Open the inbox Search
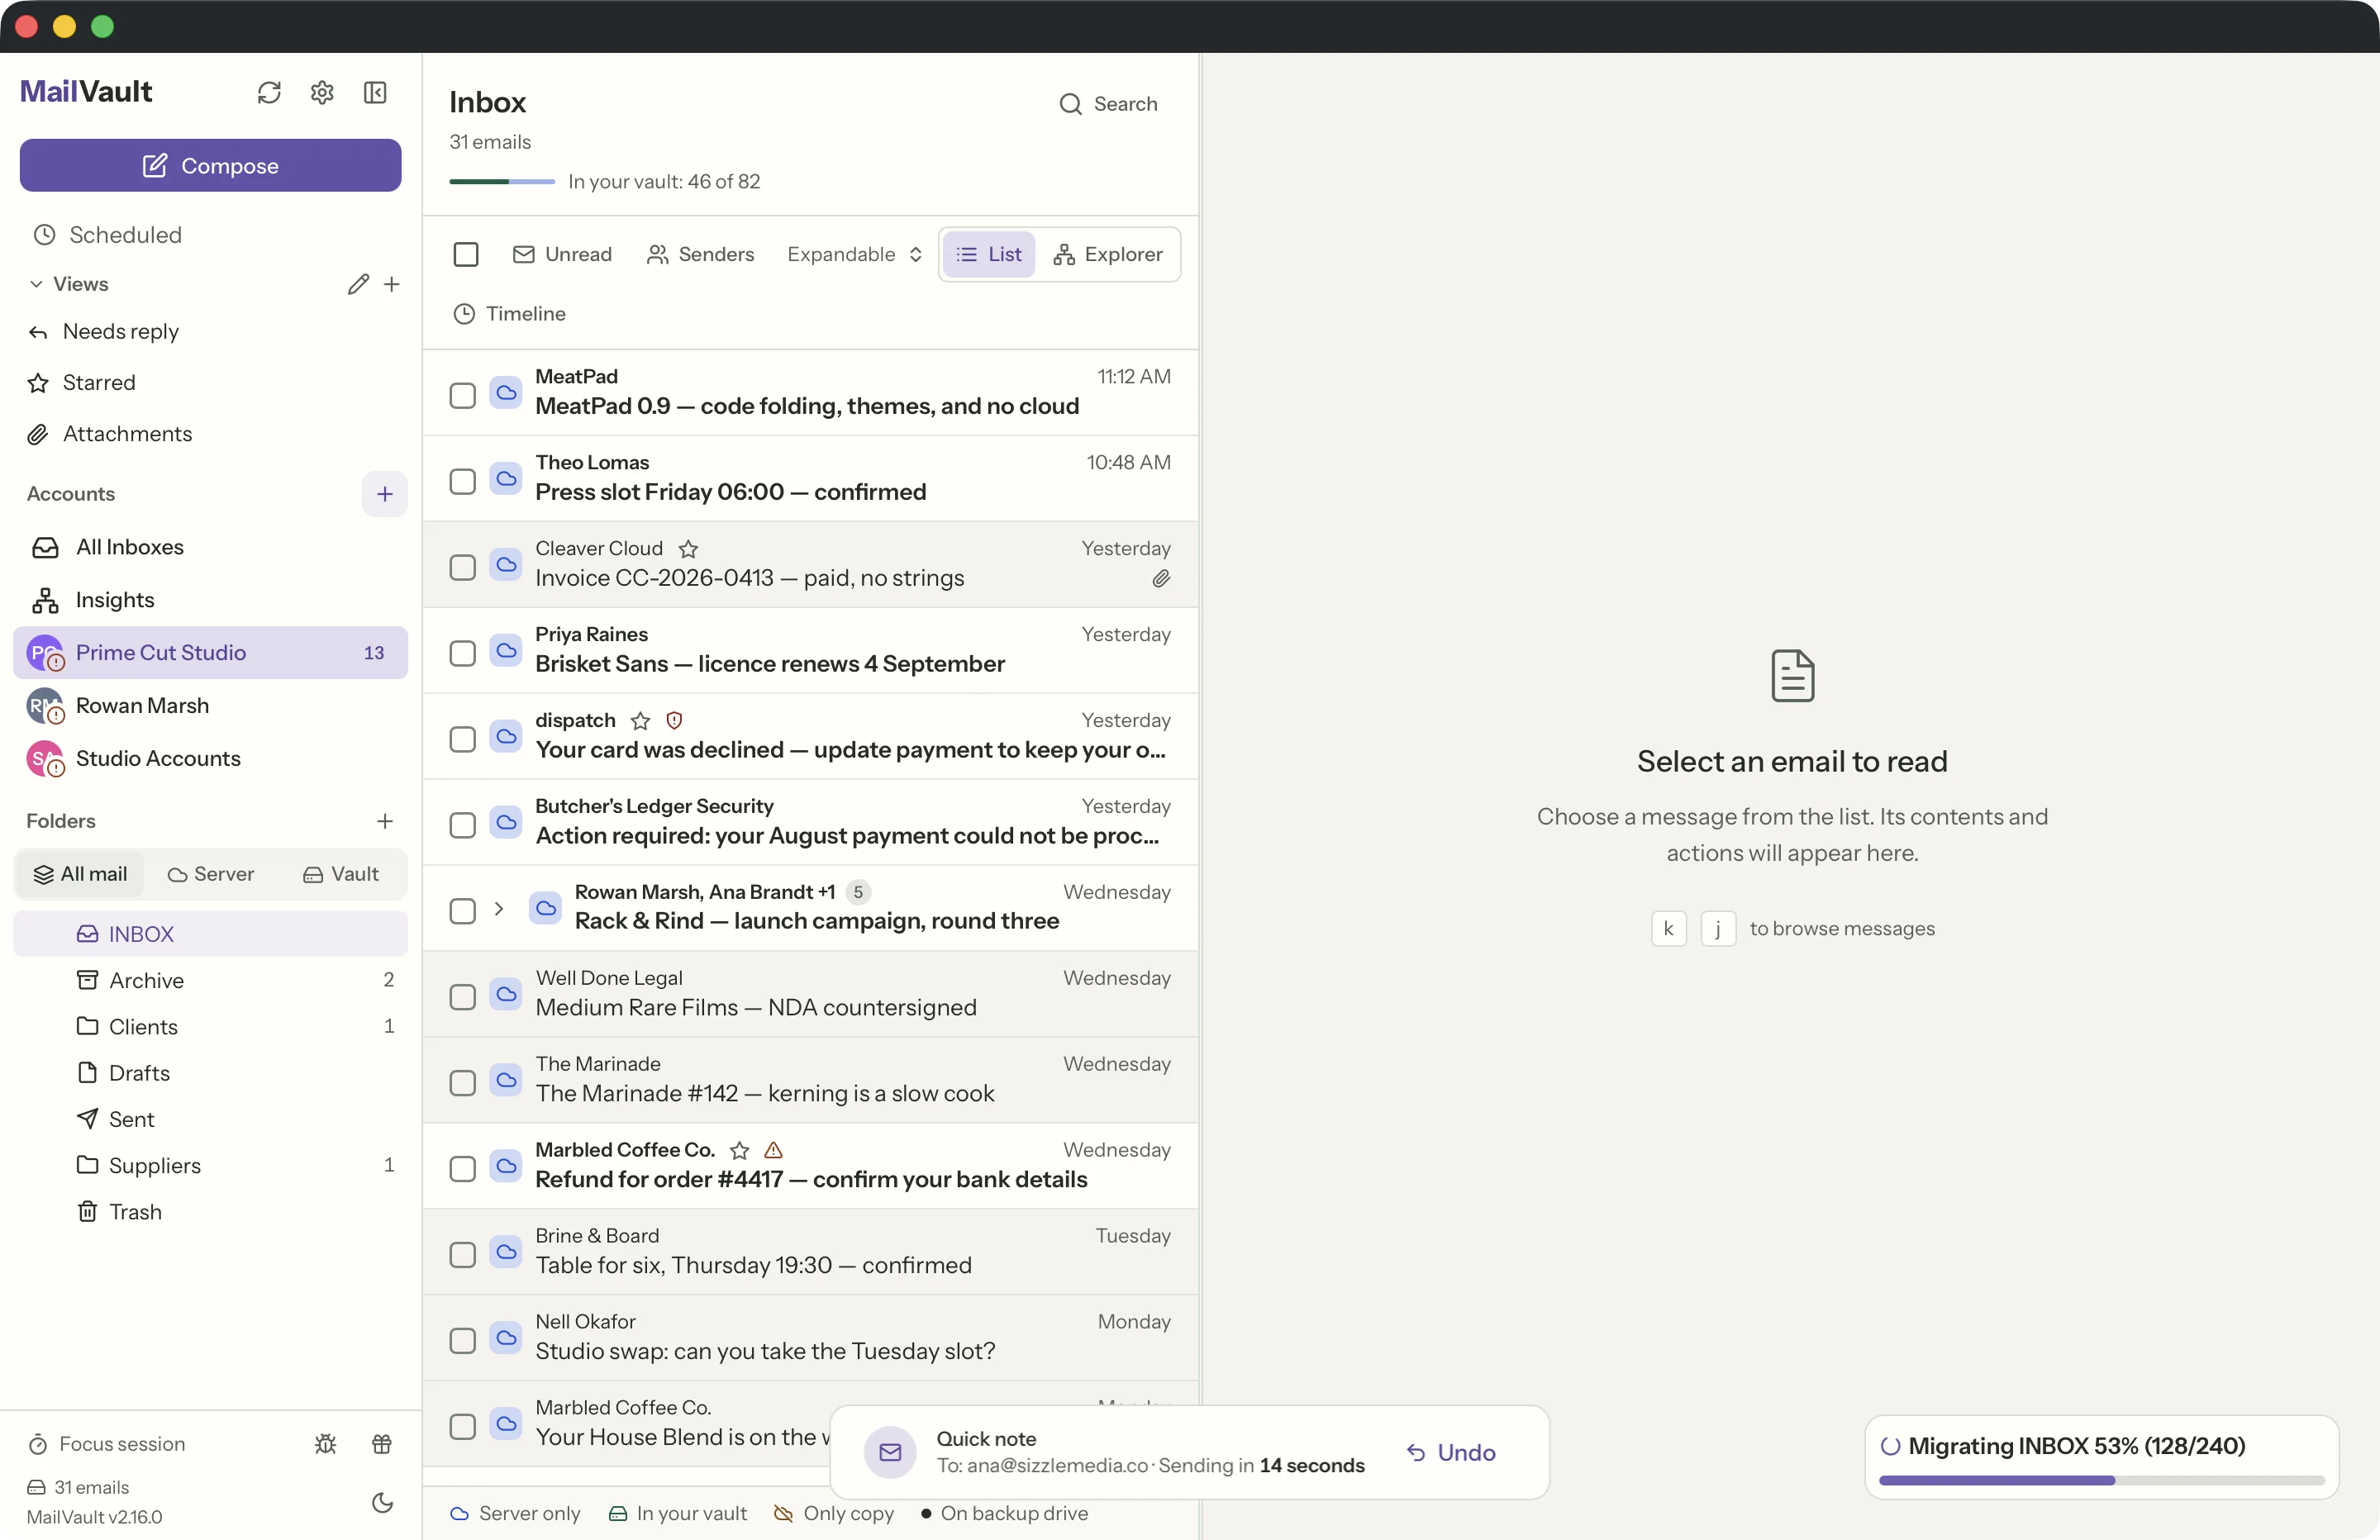 click(1108, 104)
